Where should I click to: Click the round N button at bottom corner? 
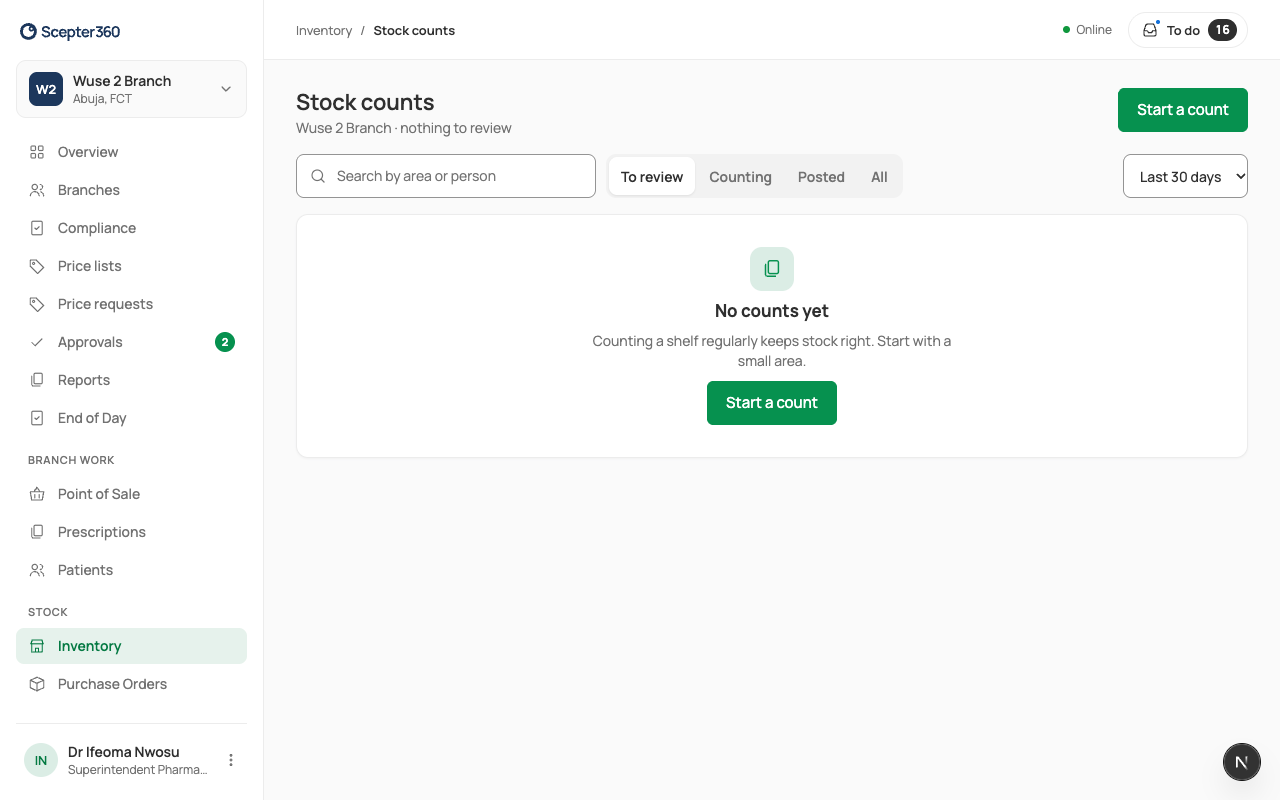(1242, 762)
